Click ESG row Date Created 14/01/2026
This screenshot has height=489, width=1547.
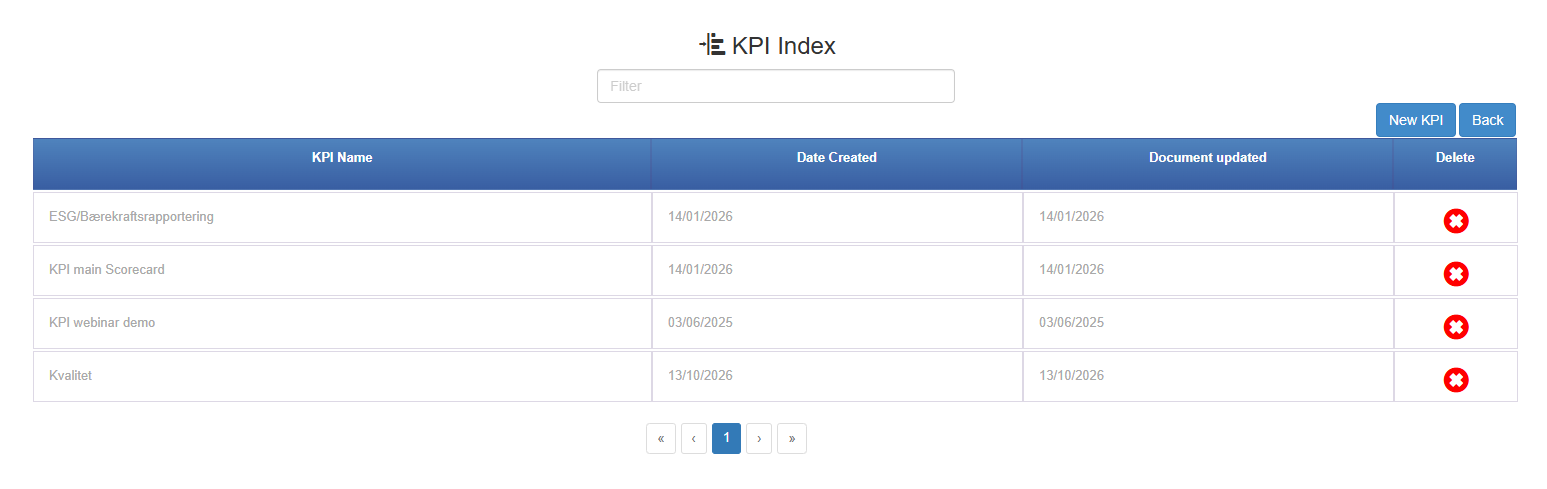point(837,217)
